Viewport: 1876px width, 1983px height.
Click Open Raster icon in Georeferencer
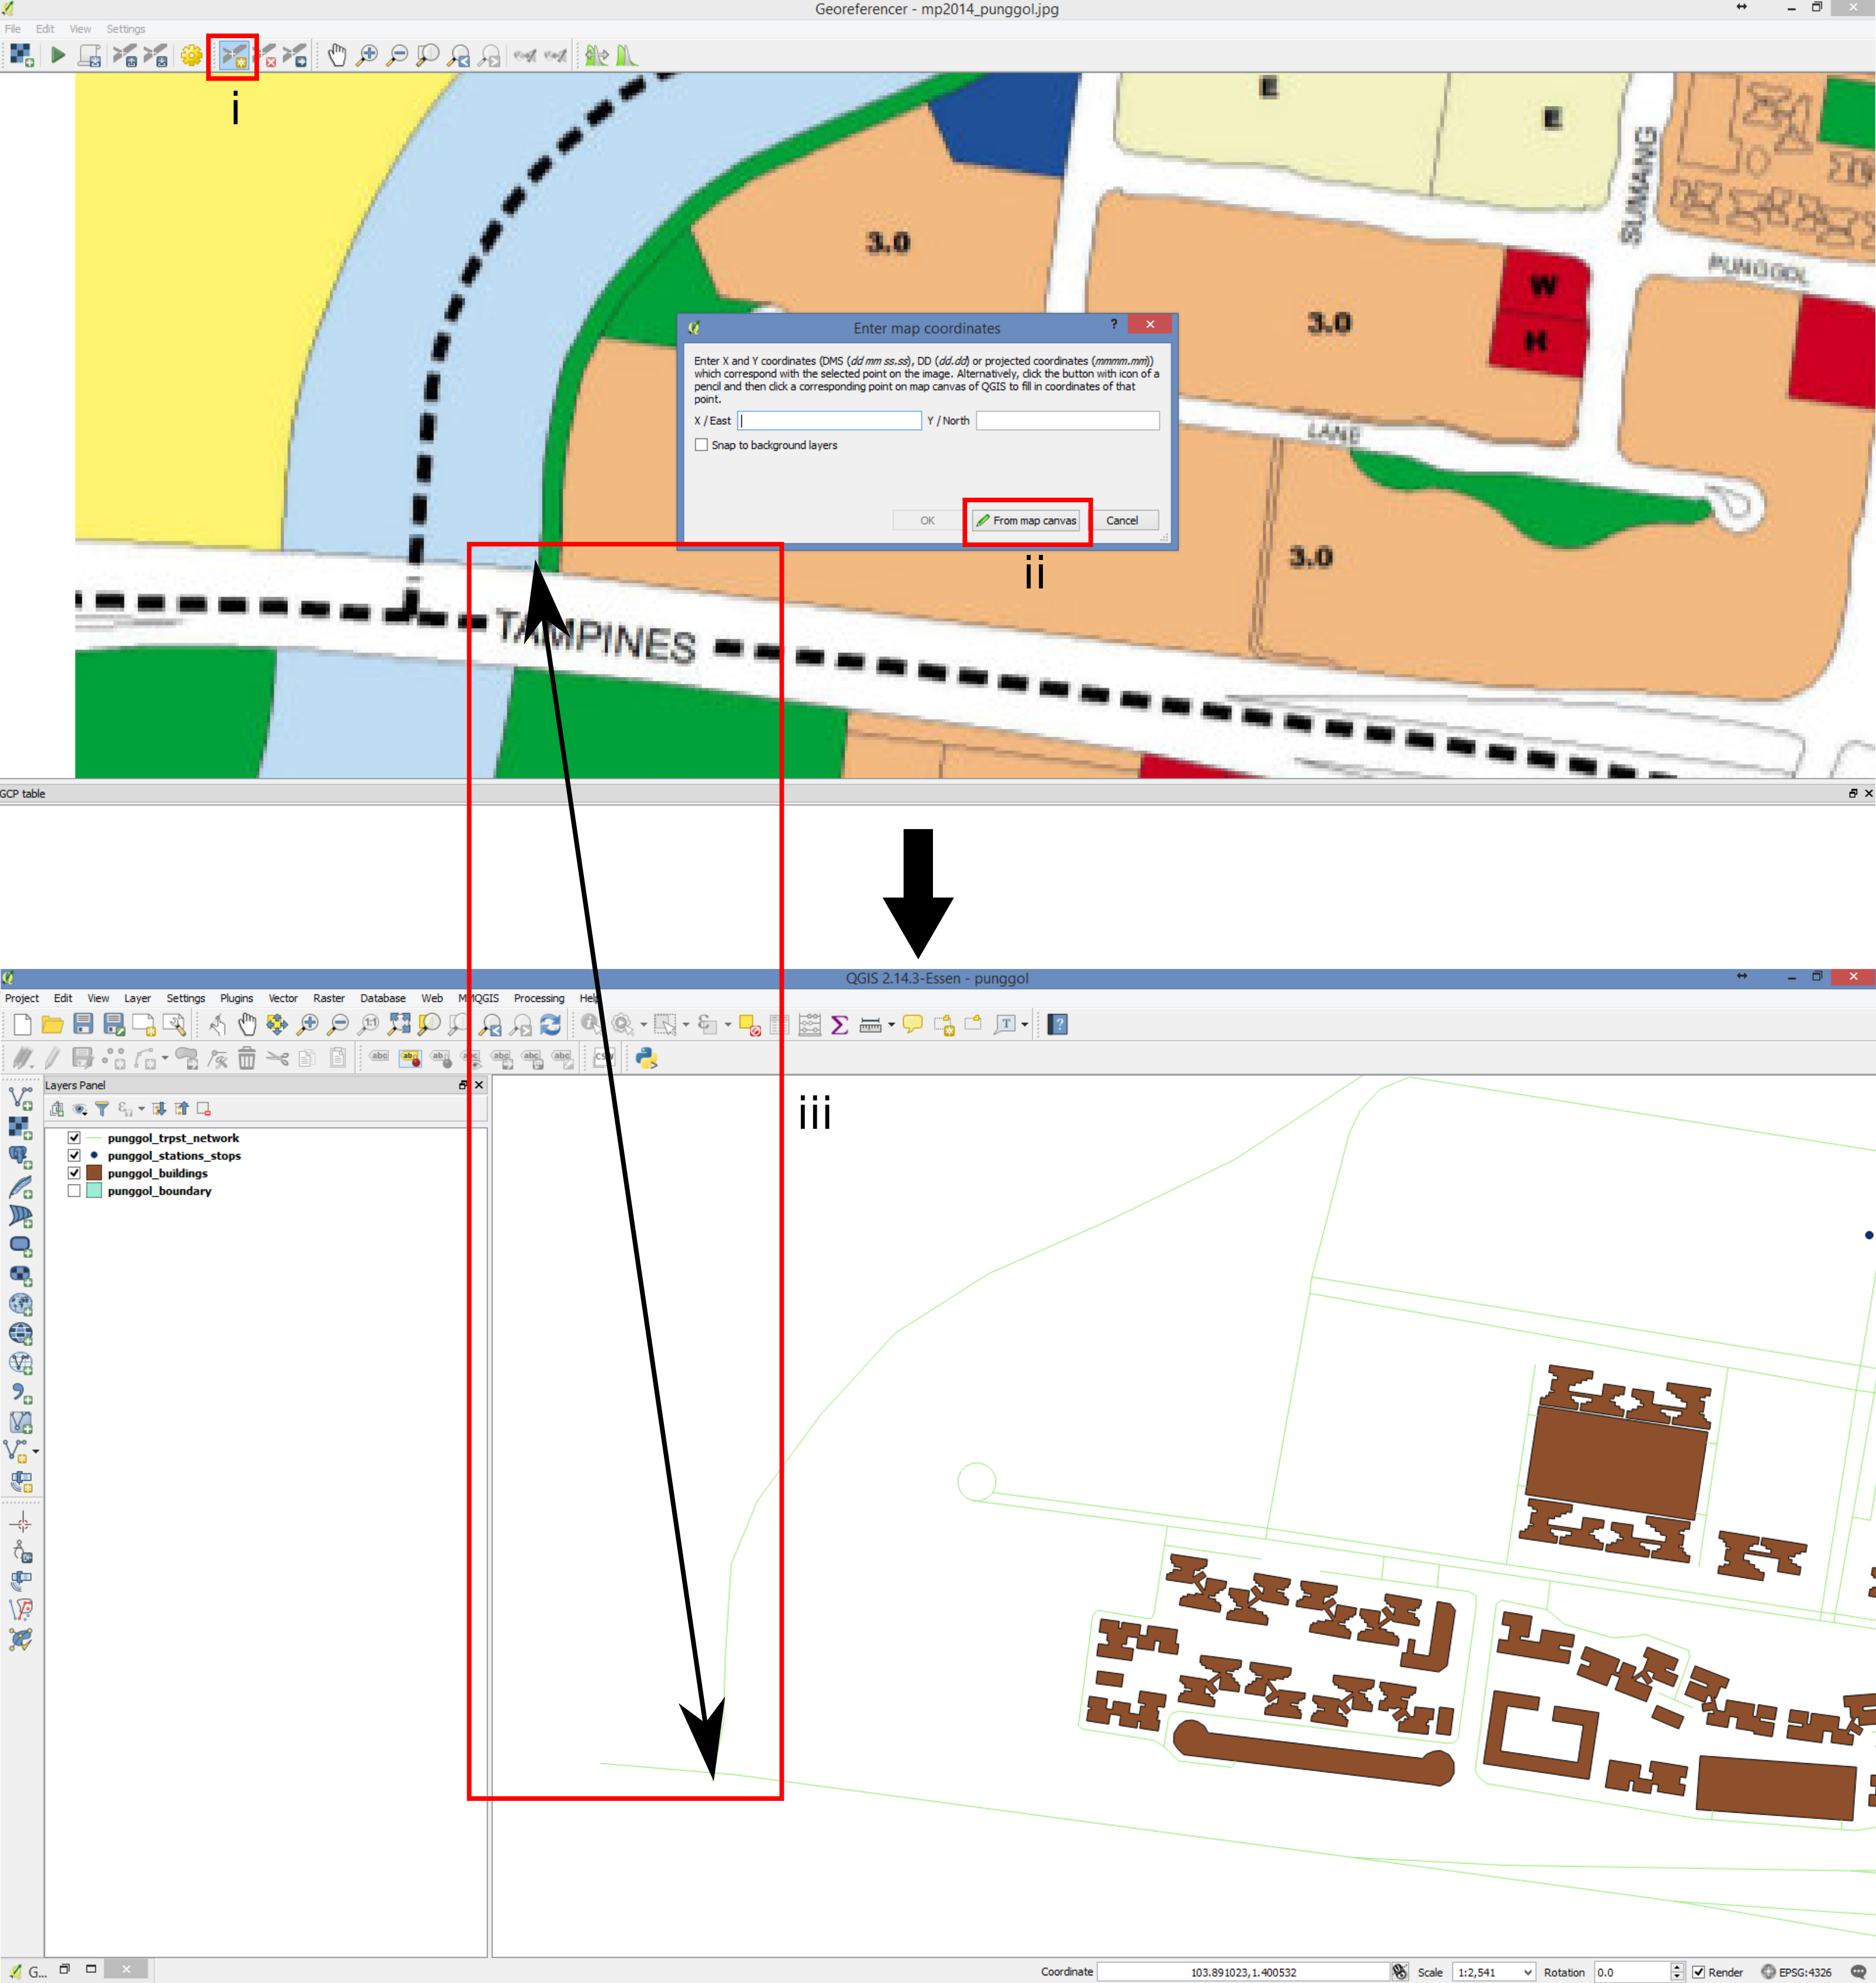(x=21, y=56)
